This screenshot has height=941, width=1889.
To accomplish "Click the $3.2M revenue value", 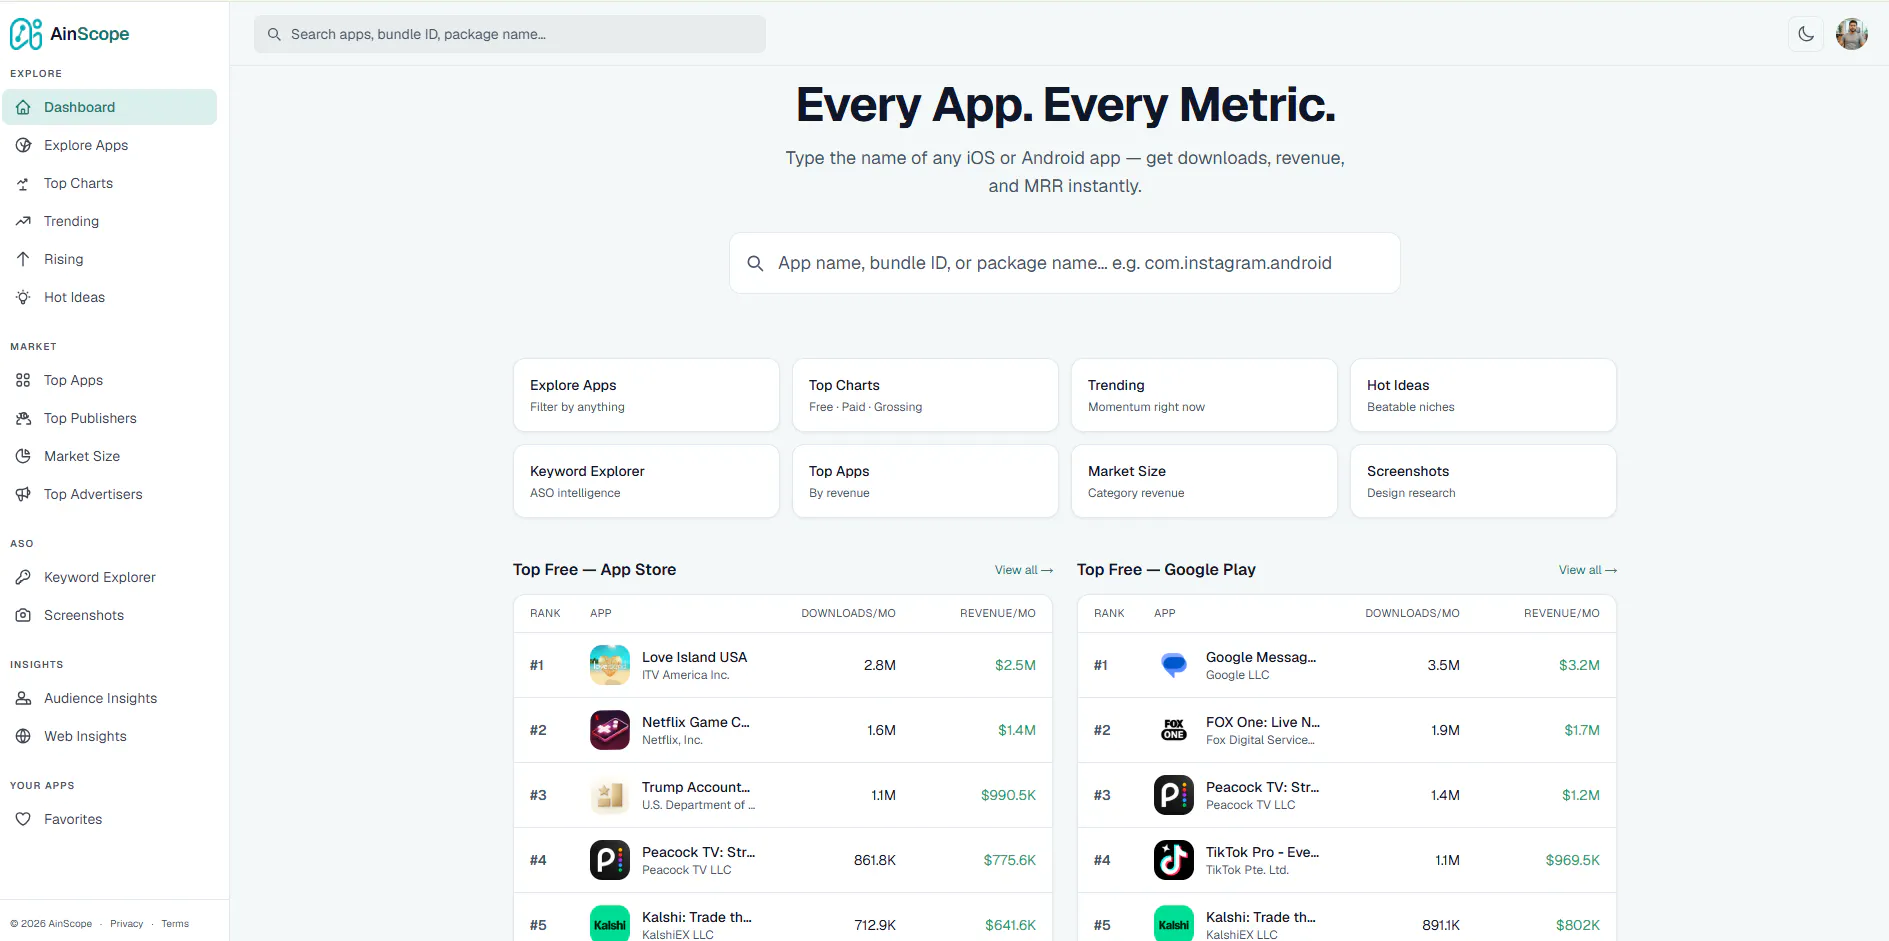I will point(1579,665).
